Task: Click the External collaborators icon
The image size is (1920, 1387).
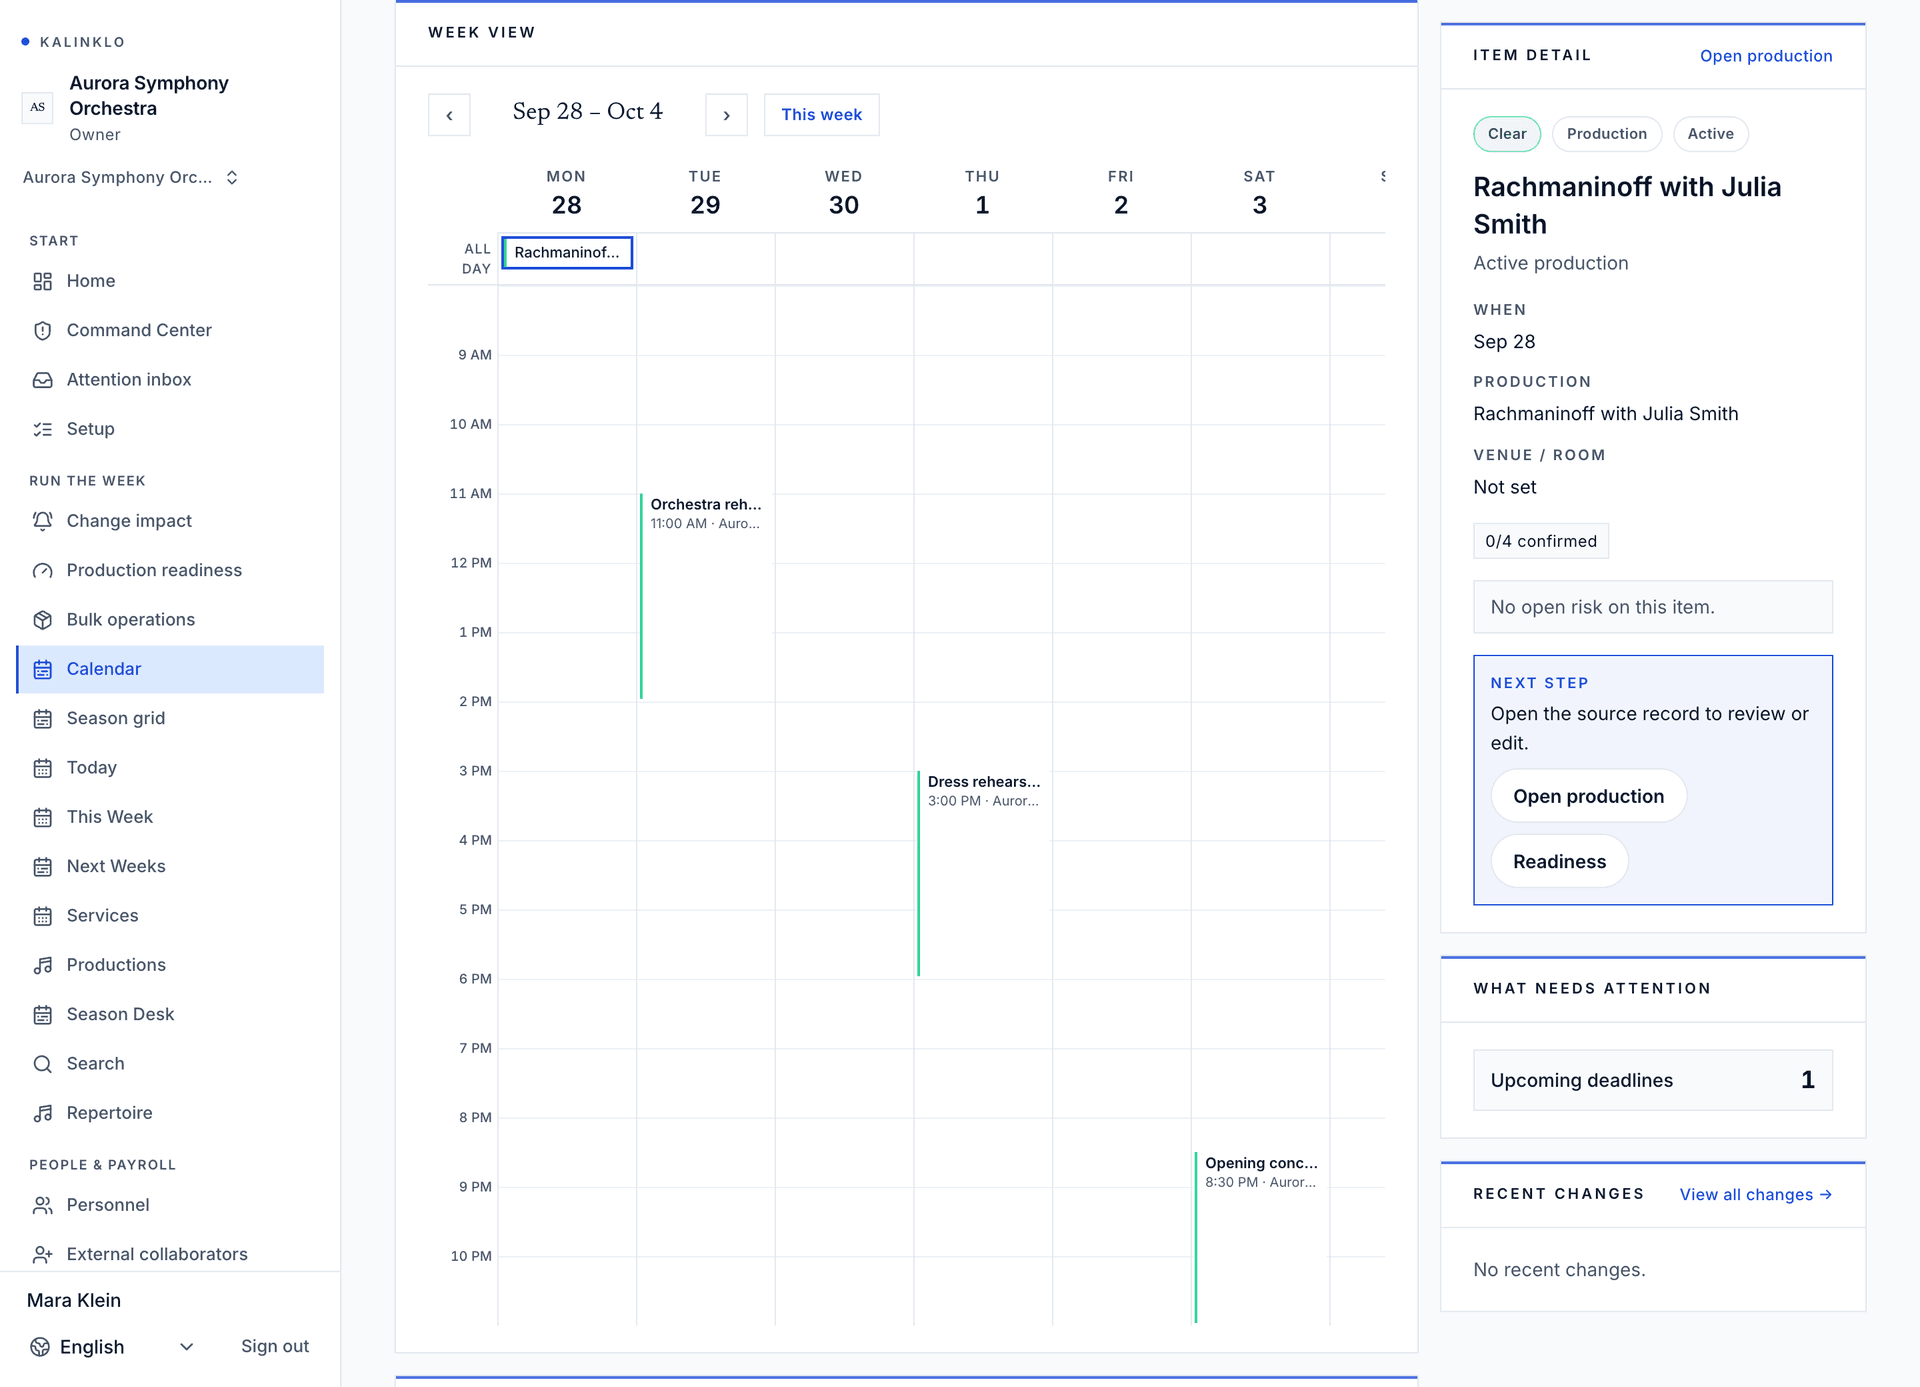Action: (x=42, y=1254)
